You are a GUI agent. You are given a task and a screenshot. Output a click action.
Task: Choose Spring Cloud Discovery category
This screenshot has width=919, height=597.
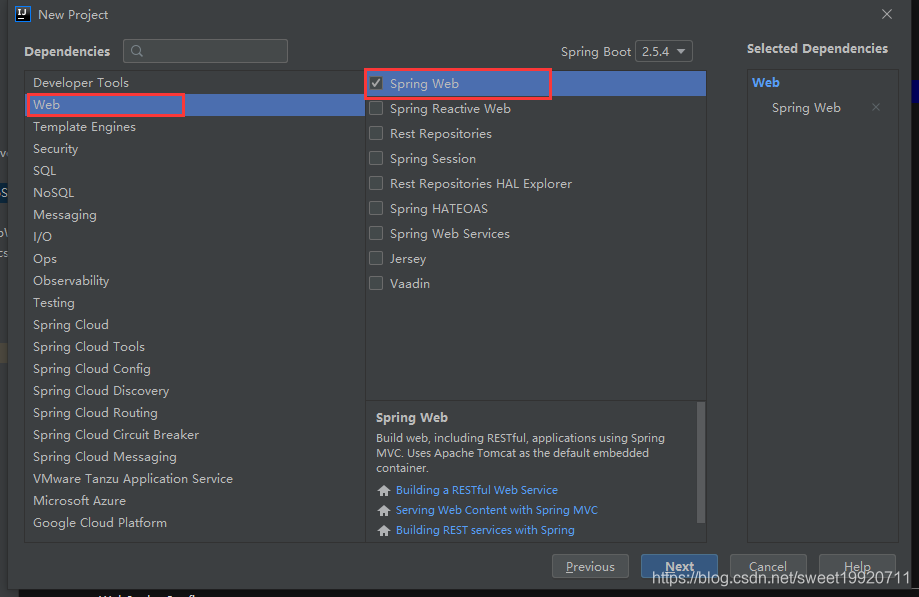pos(195,391)
